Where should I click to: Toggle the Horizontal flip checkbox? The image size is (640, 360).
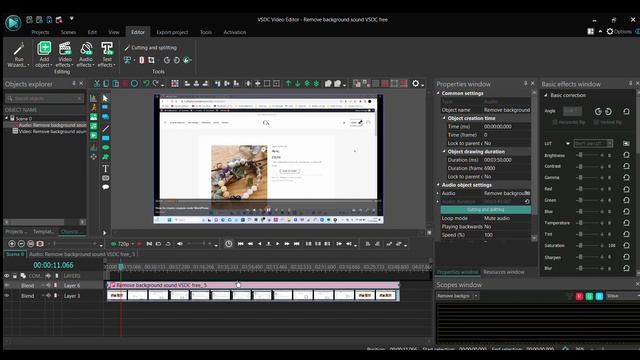click(555, 122)
